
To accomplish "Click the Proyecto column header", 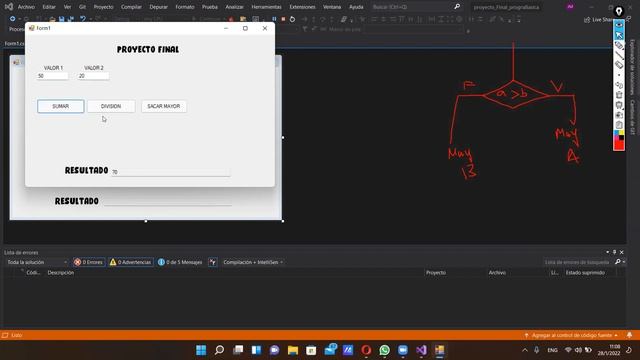I will pyautogui.click(x=436, y=273).
